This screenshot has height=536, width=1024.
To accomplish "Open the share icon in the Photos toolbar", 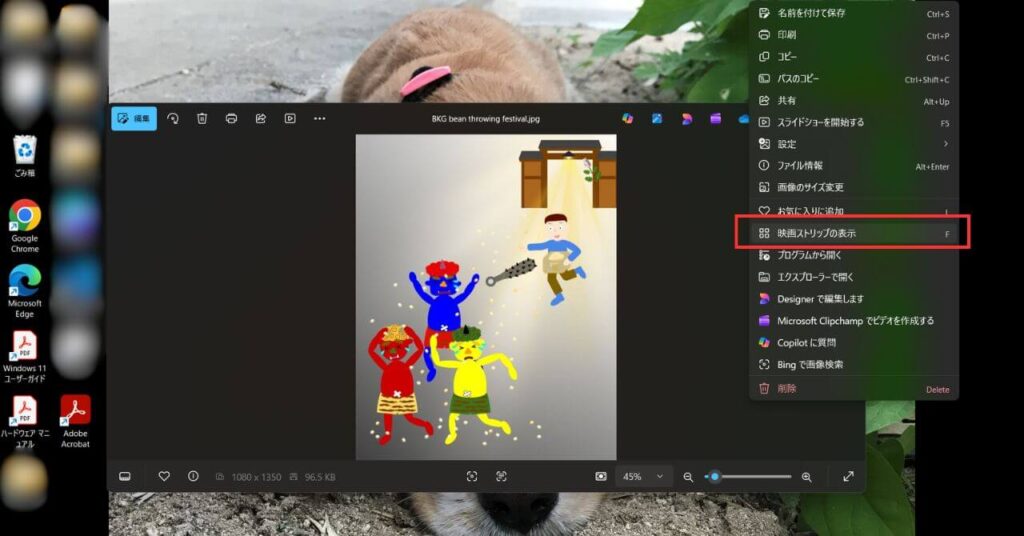I will click(x=260, y=118).
